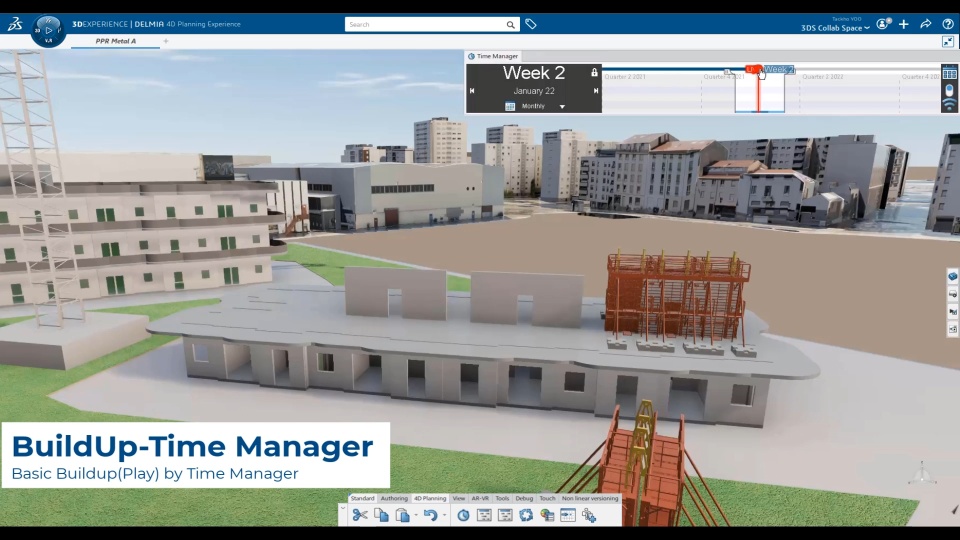Open the AR-VR toolbar tab

[480, 498]
